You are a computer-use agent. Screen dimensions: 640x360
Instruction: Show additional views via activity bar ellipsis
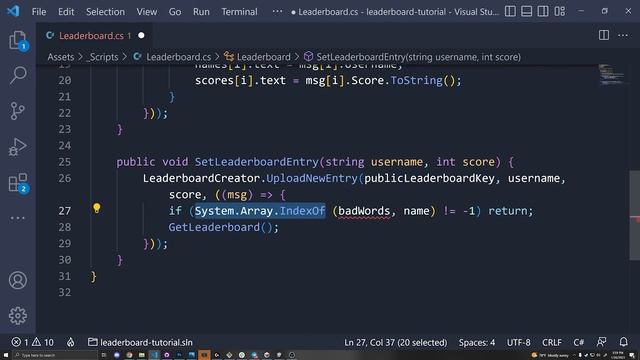[x=18, y=218]
